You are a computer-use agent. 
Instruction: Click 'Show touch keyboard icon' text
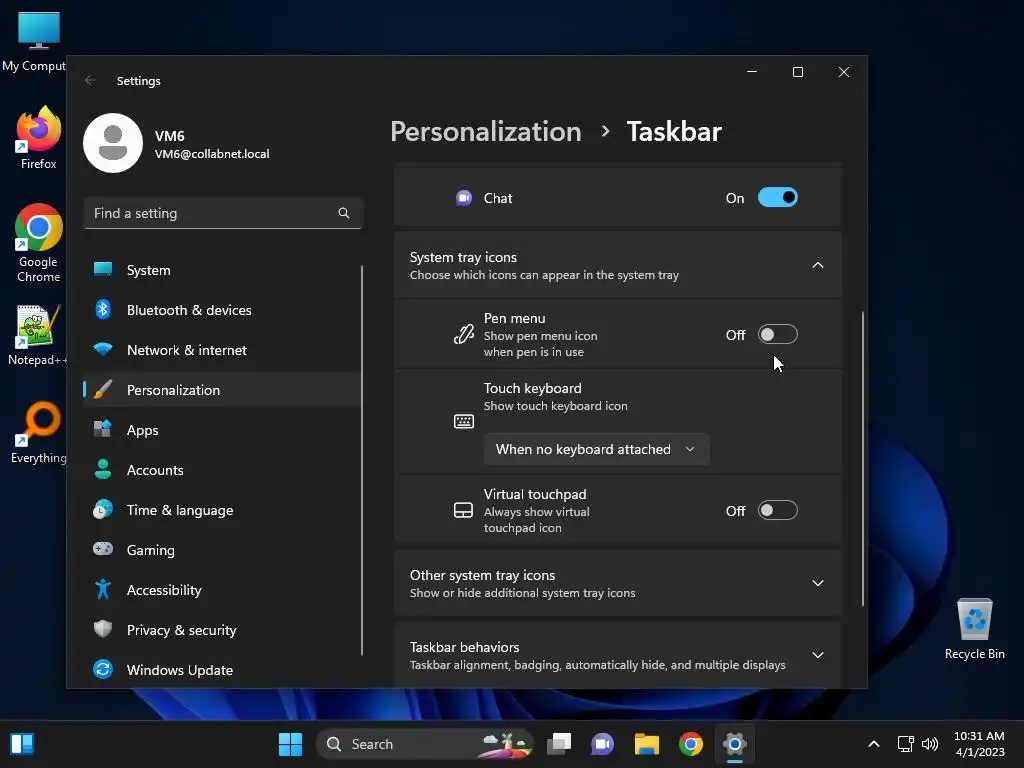pyautogui.click(x=555, y=406)
